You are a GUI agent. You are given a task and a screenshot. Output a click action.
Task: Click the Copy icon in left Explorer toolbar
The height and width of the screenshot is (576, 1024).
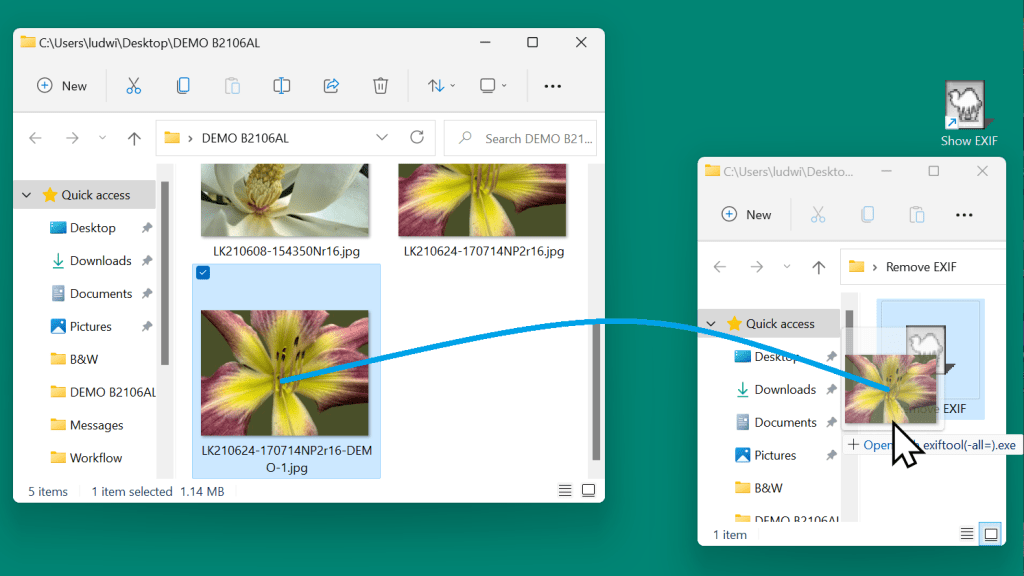point(183,86)
